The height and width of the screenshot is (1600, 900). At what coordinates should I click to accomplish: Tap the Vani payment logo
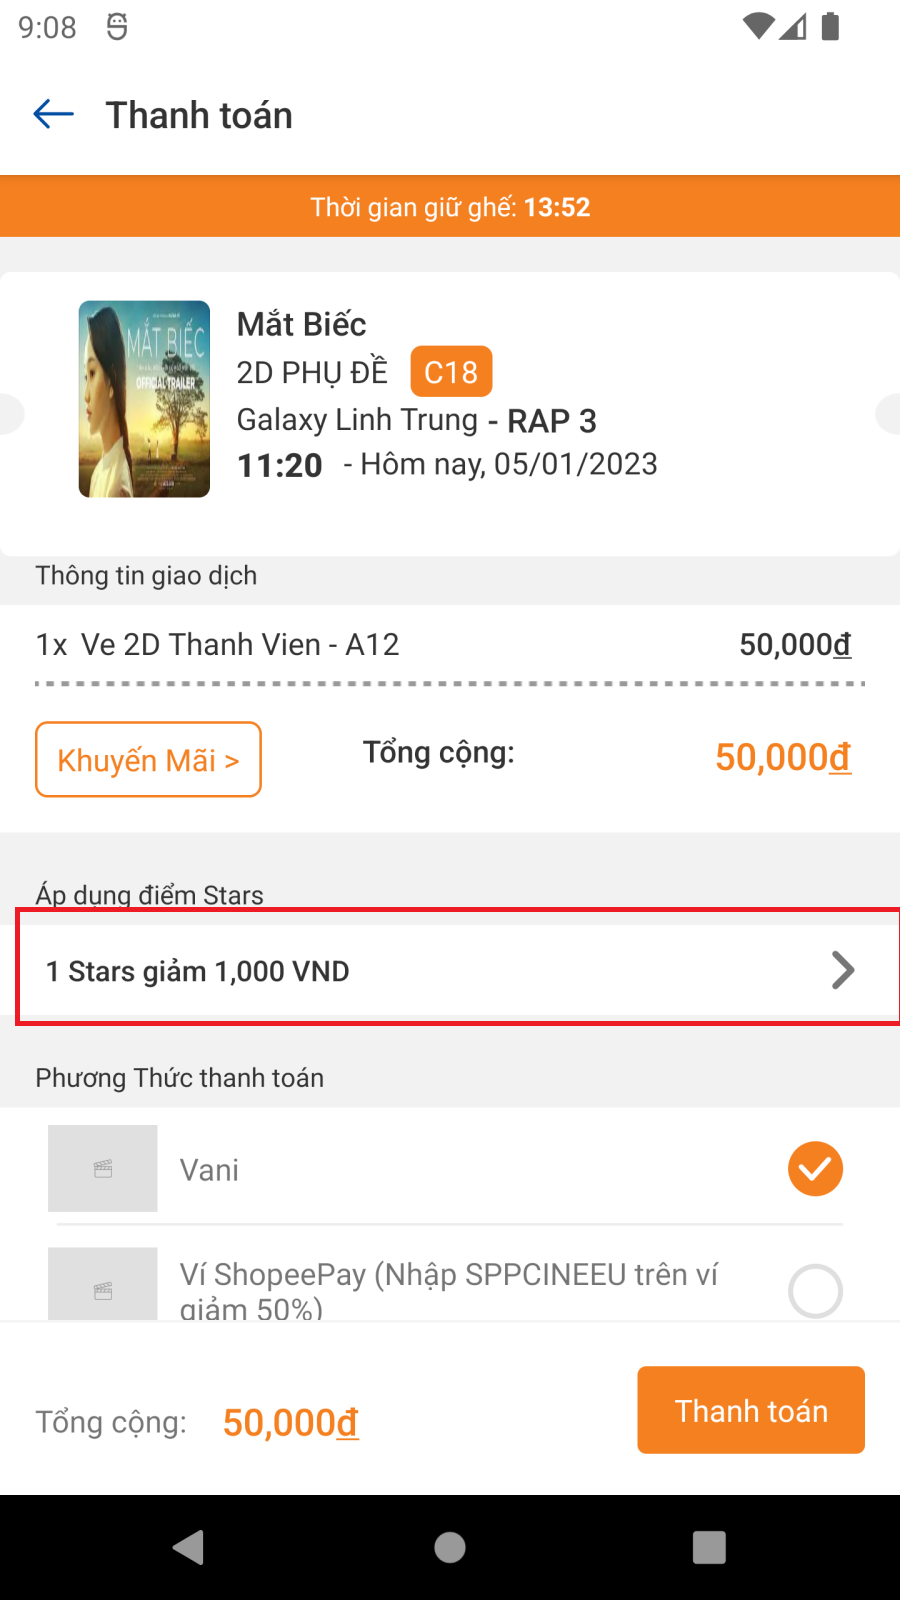(103, 1168)
